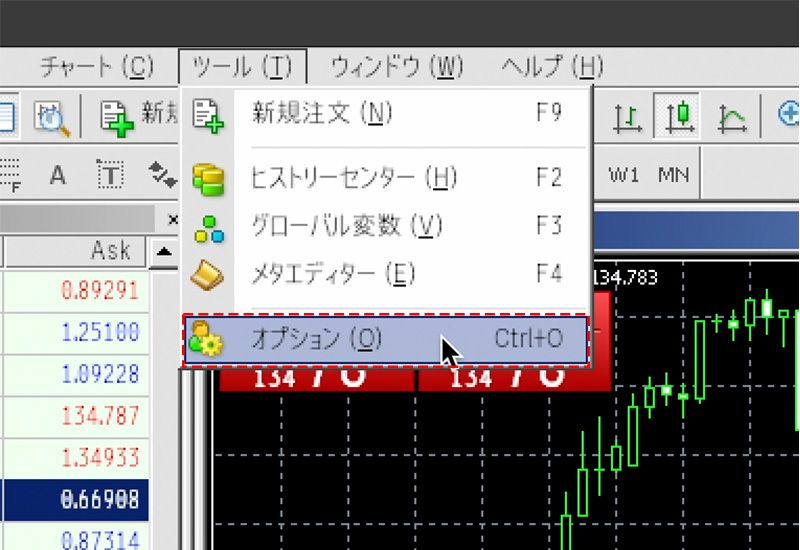The height and width of the screenshot is (550, 800).
Task: Switch to line chart view
Action: pos(732,117)
